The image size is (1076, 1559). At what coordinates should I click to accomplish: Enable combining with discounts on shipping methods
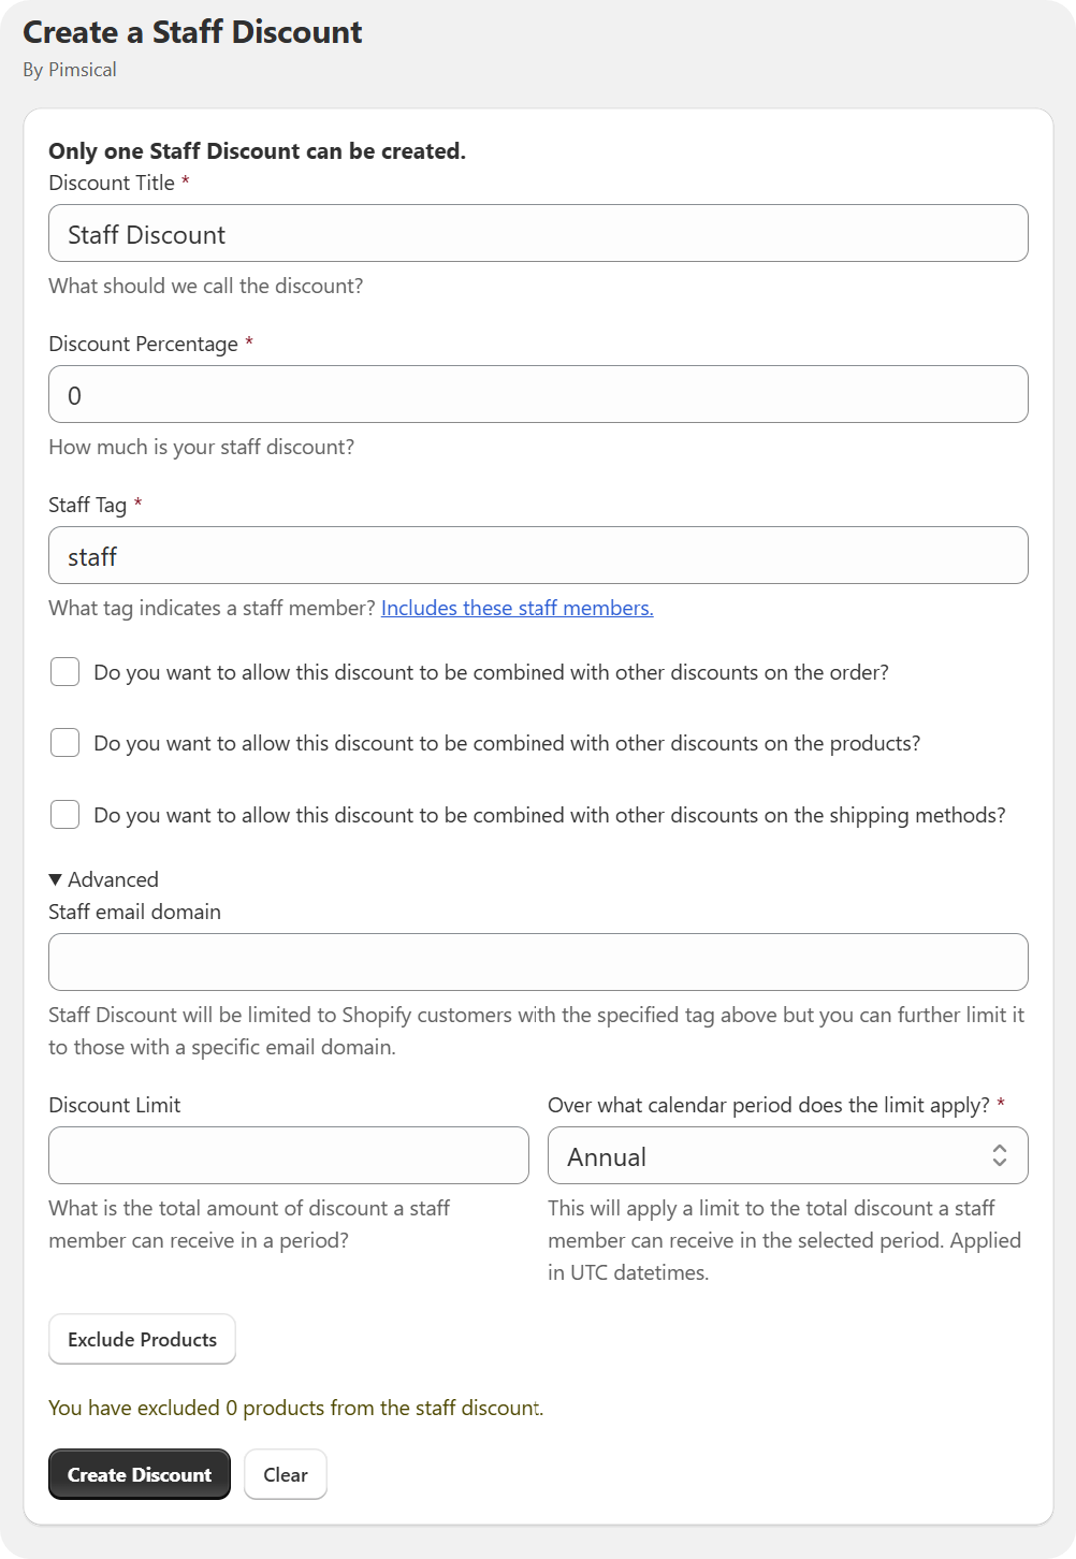tap(64, 814)
